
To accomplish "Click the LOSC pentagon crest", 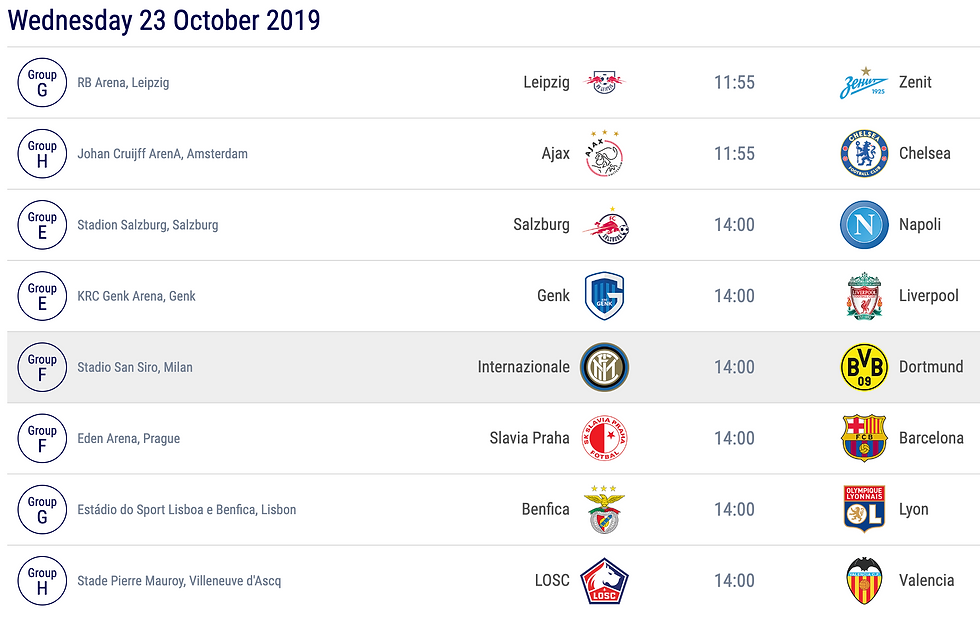I will (604, 580).
